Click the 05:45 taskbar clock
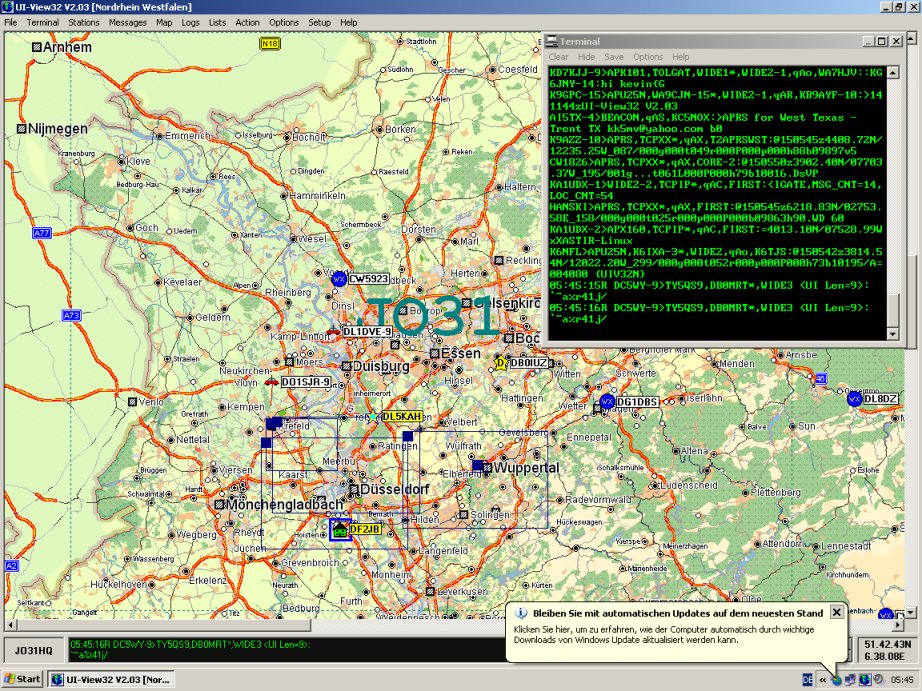The width and height of the screenshot is (922, 691). pyautogui.click(x=902, y=680)
